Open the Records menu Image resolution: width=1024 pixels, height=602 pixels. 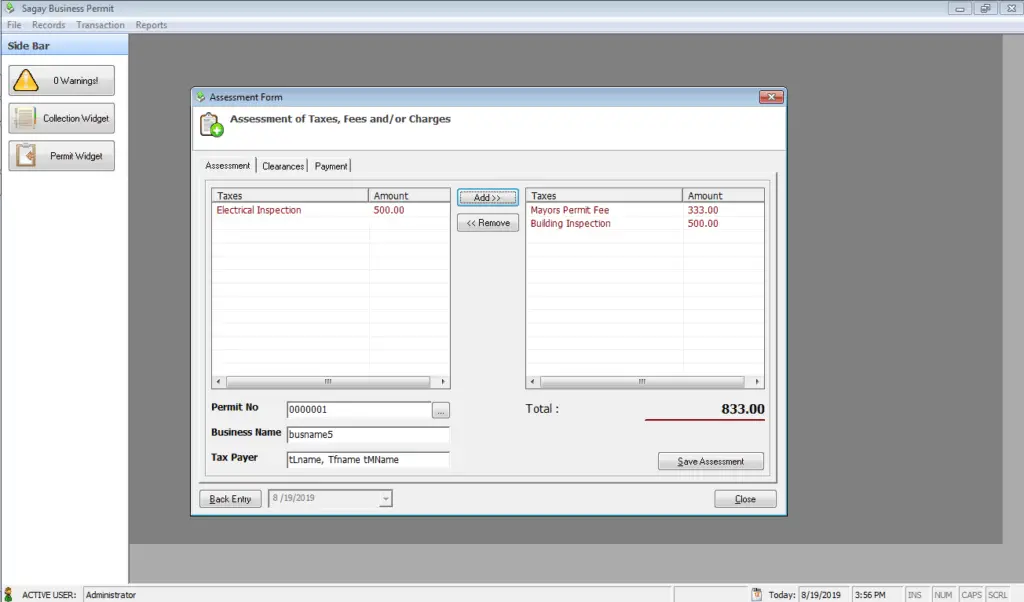click(48, 24)
